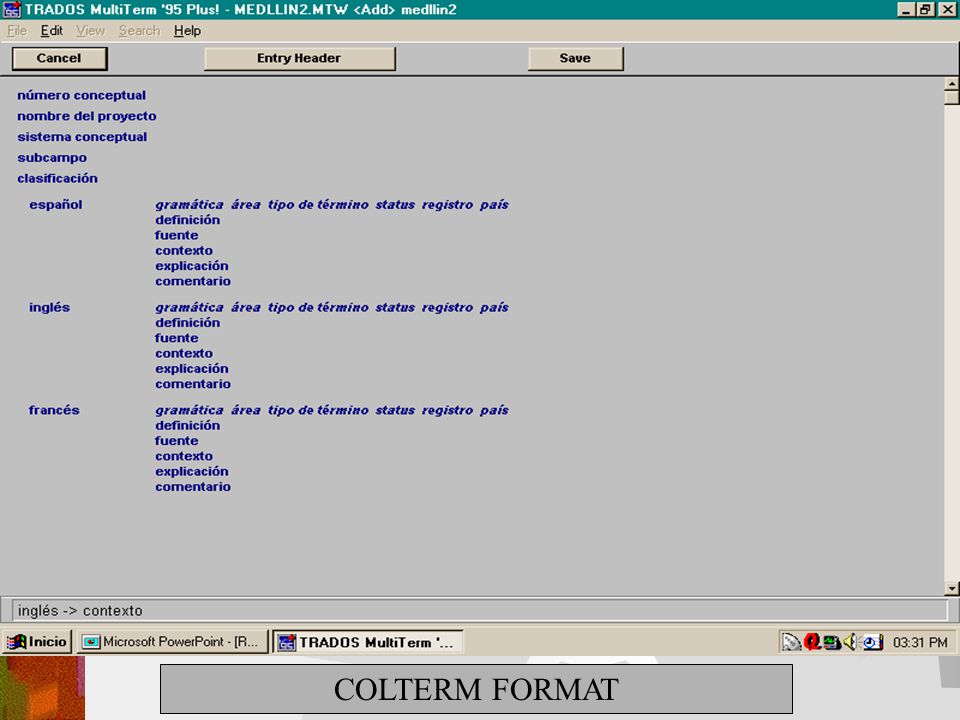Select área attribute under francés
The width and height of the screenshot is (960, 720).
click(246, 411)
